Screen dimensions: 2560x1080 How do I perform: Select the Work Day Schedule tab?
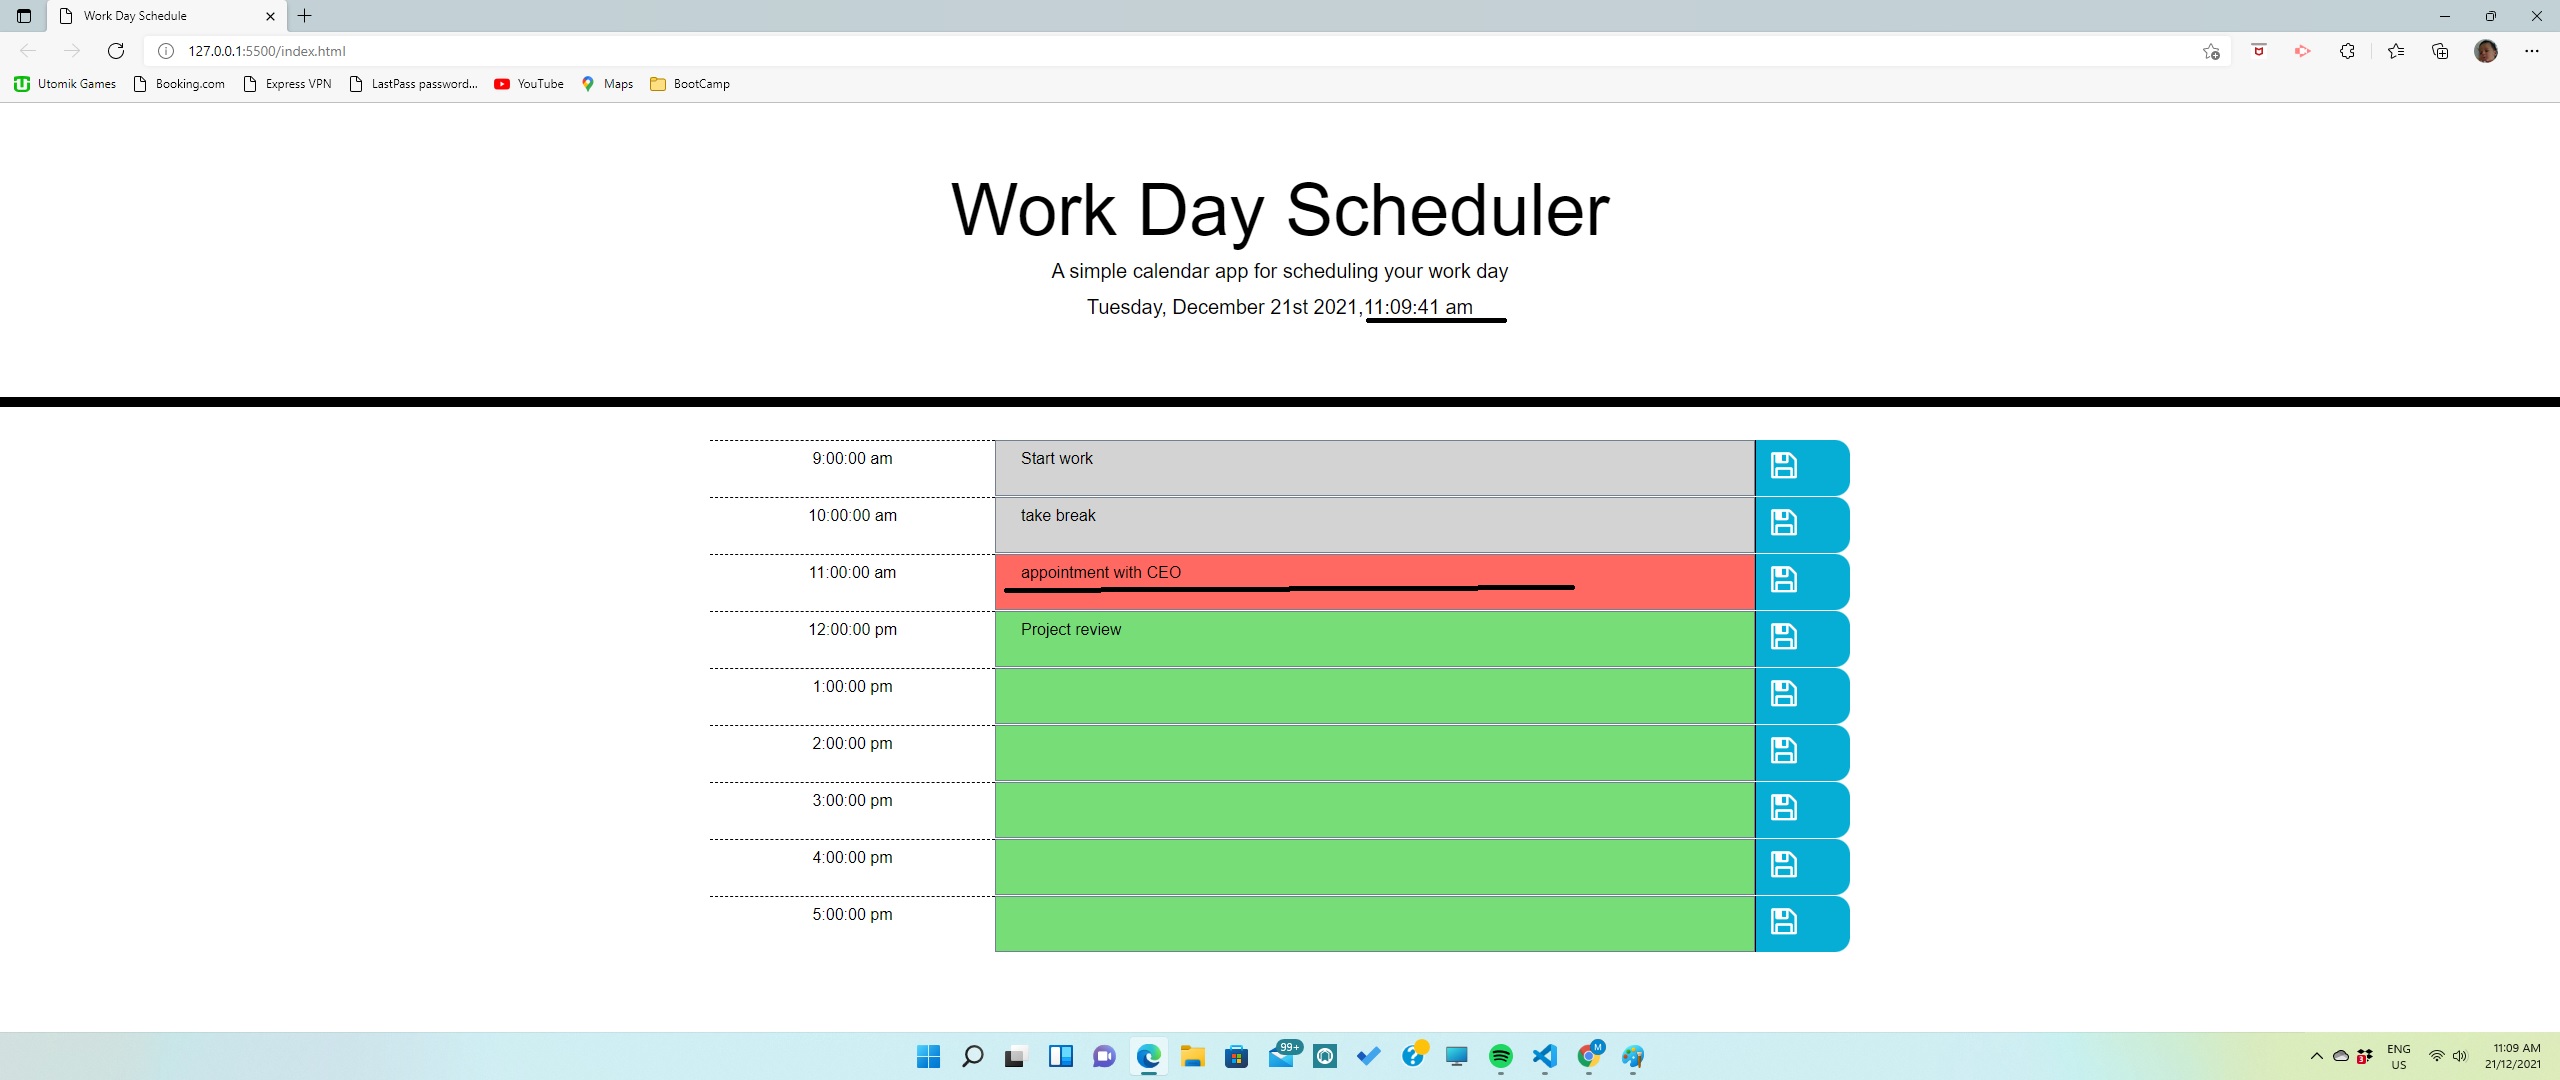(167, 16)
